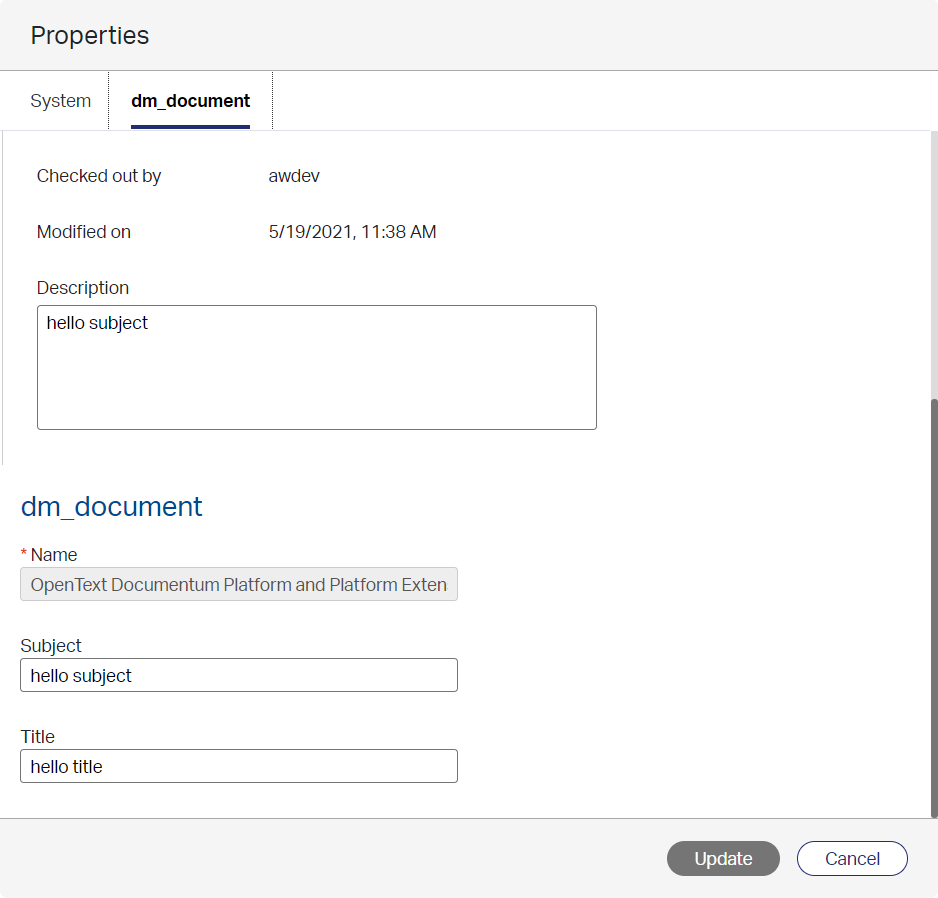Cancel the Properties dialog
The height and width of the screenshot is (898, 938).
point(851,859)
